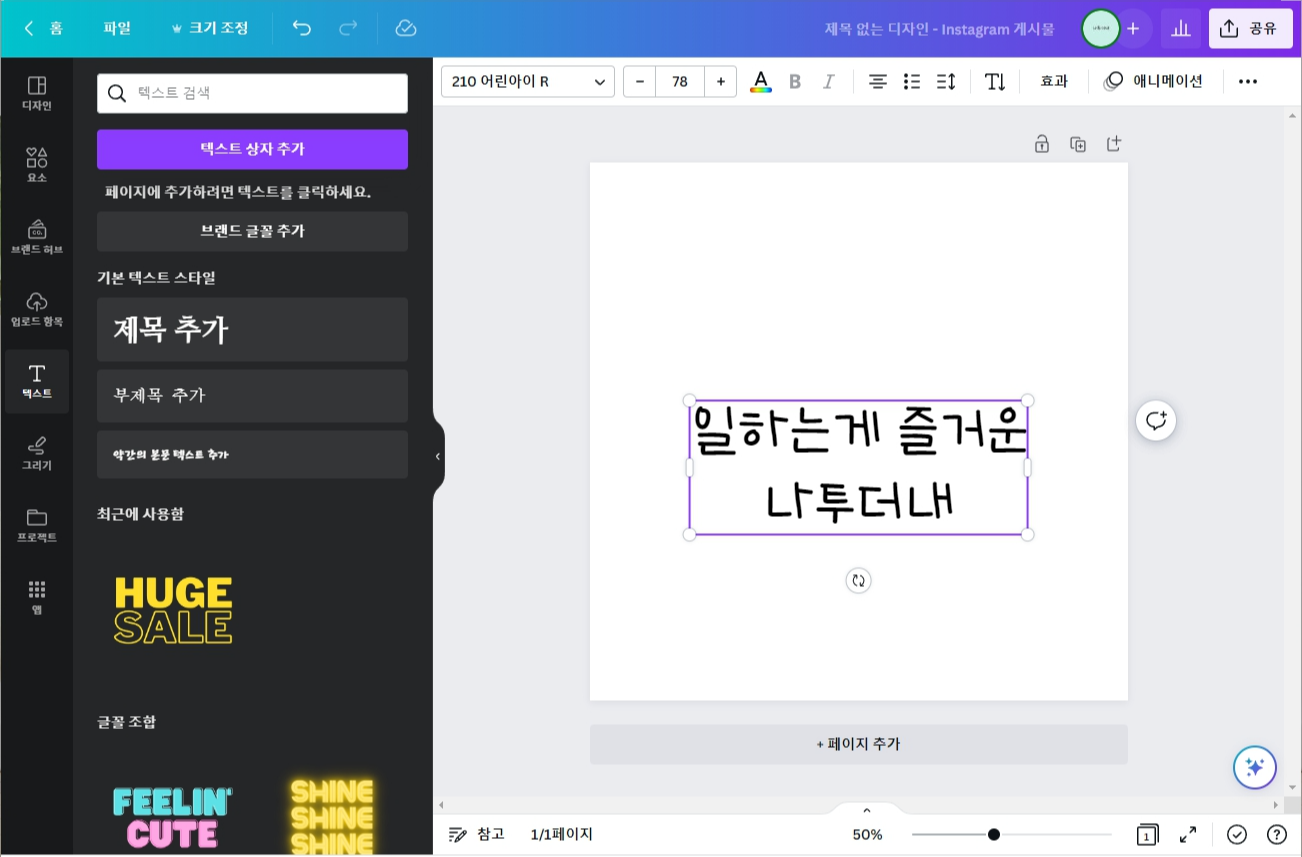This screenshot has width=1302, height=857.
Task: Open analytics chart icon
Action: 1181,28
